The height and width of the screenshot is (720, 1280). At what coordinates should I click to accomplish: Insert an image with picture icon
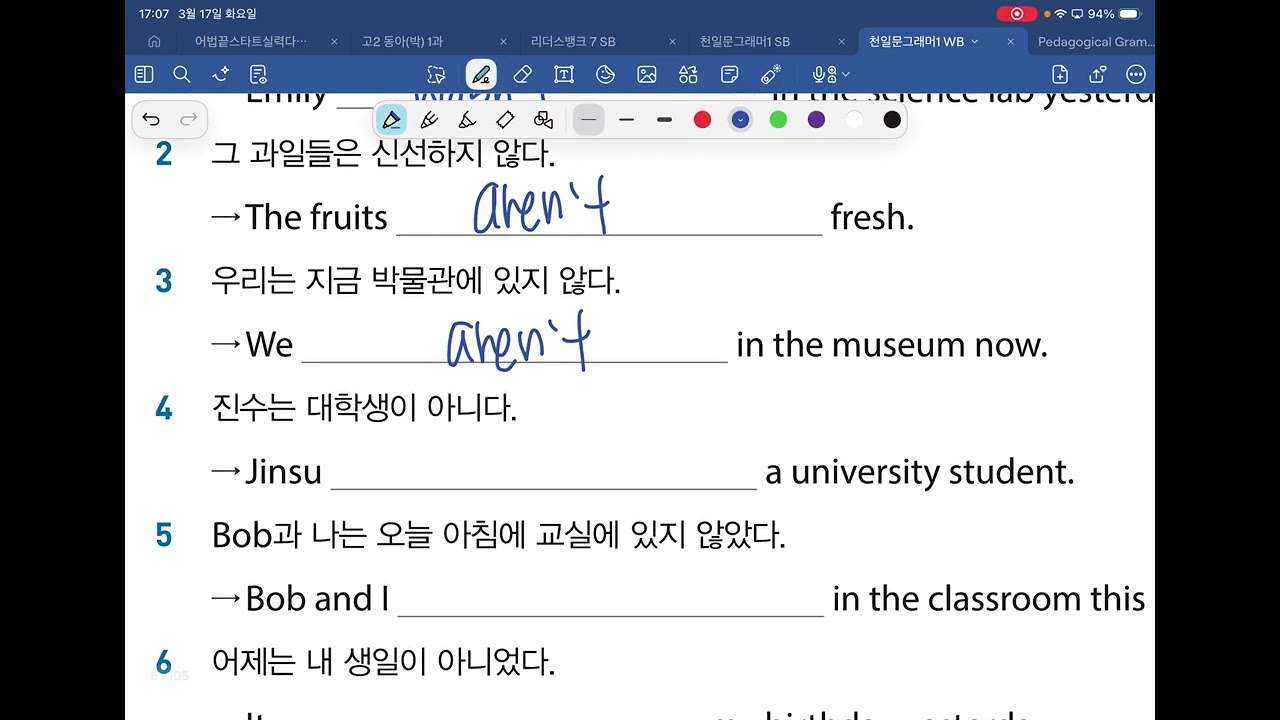(x=647, y=74)
